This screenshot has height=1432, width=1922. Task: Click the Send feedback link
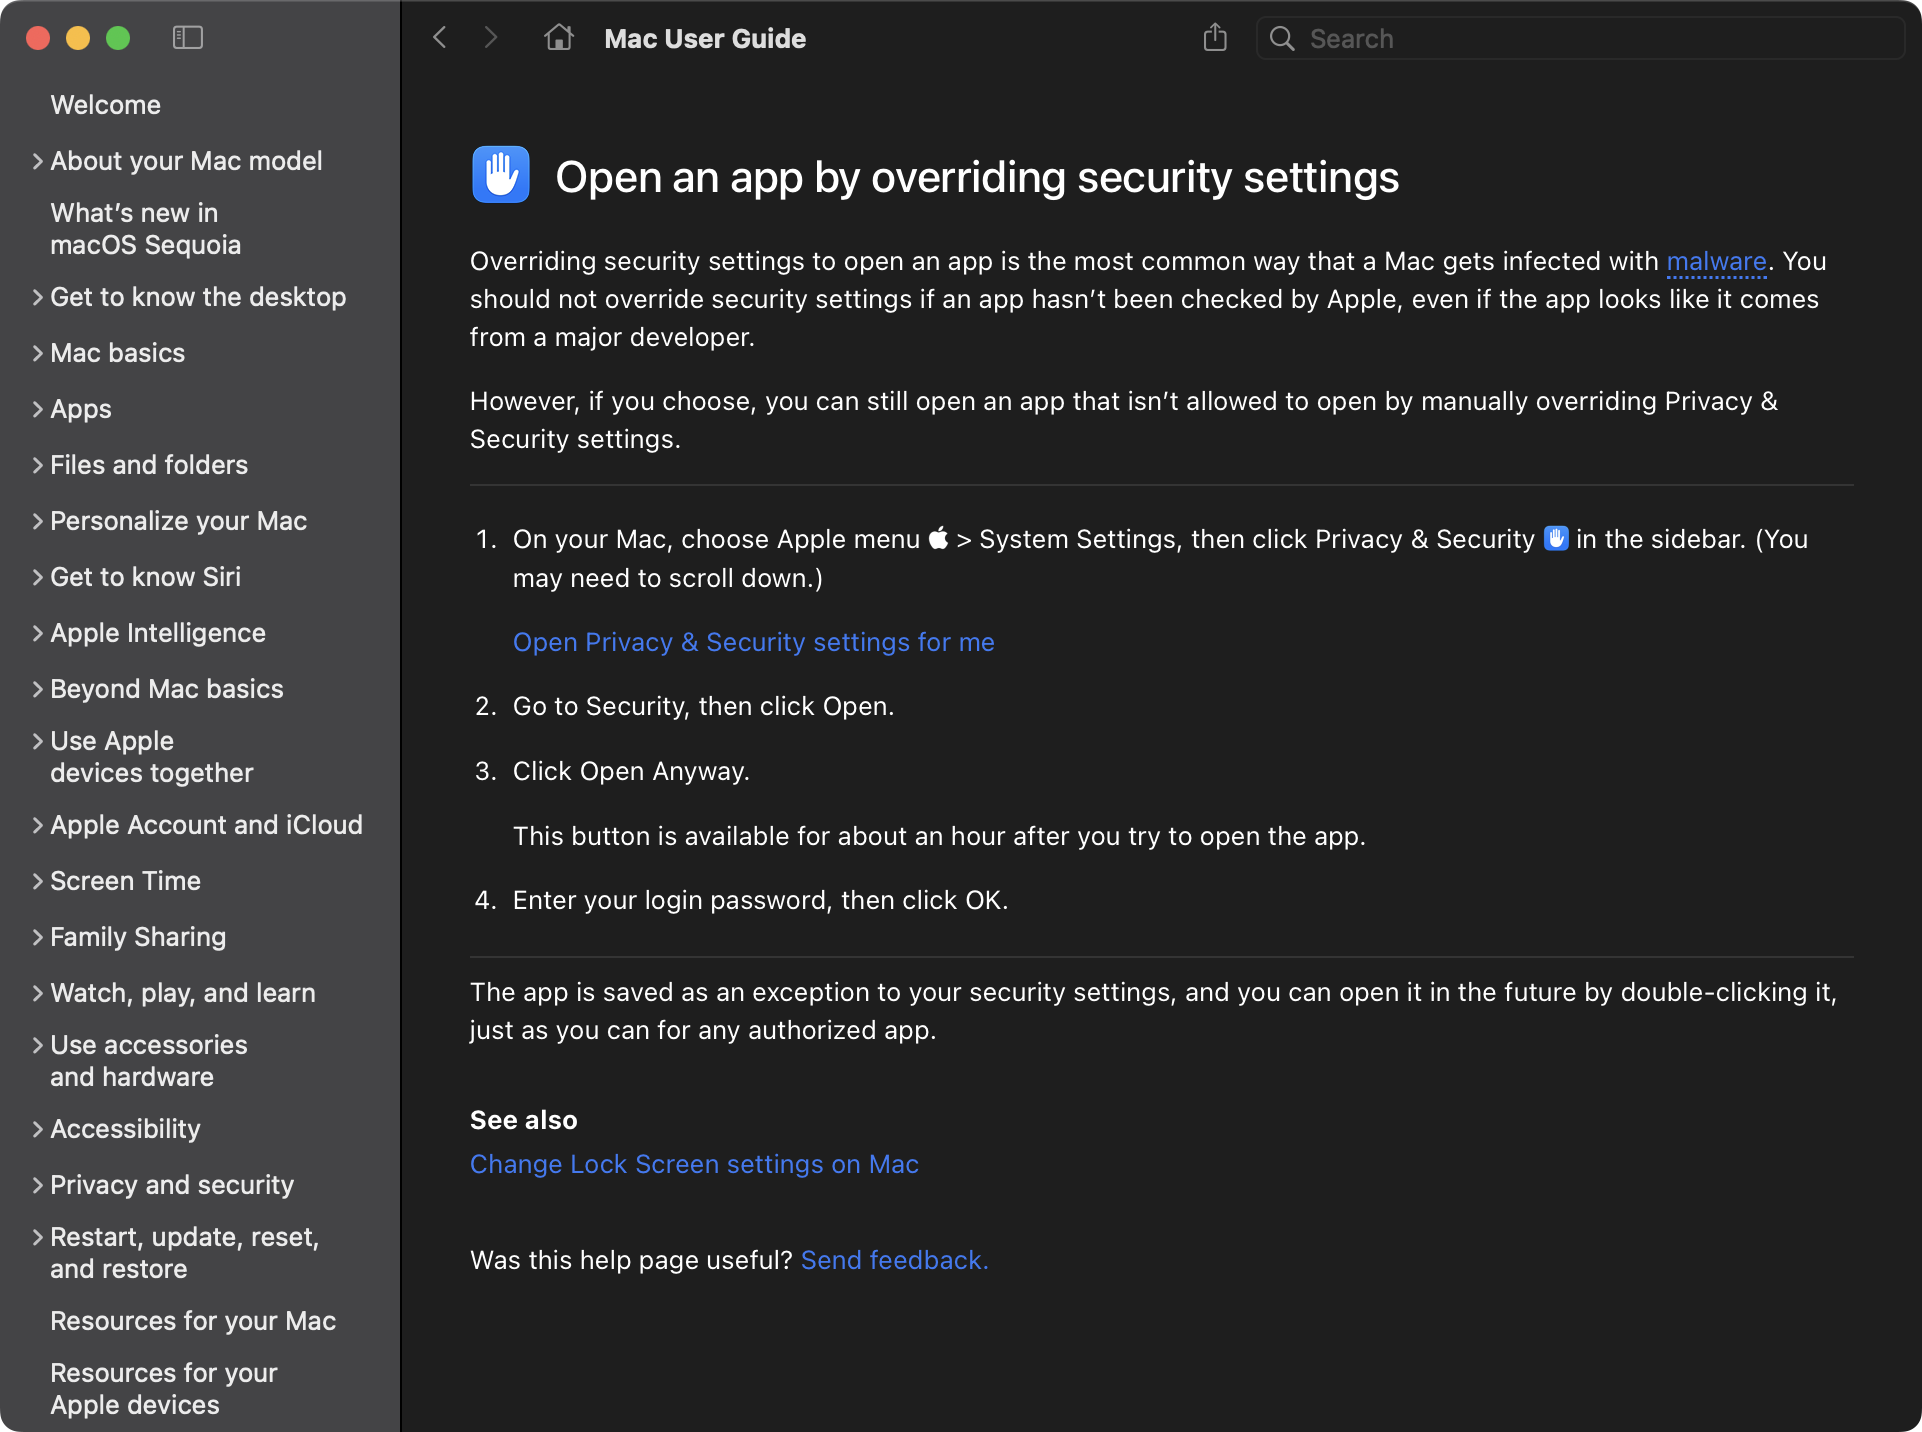click(x=894, y=1260)
